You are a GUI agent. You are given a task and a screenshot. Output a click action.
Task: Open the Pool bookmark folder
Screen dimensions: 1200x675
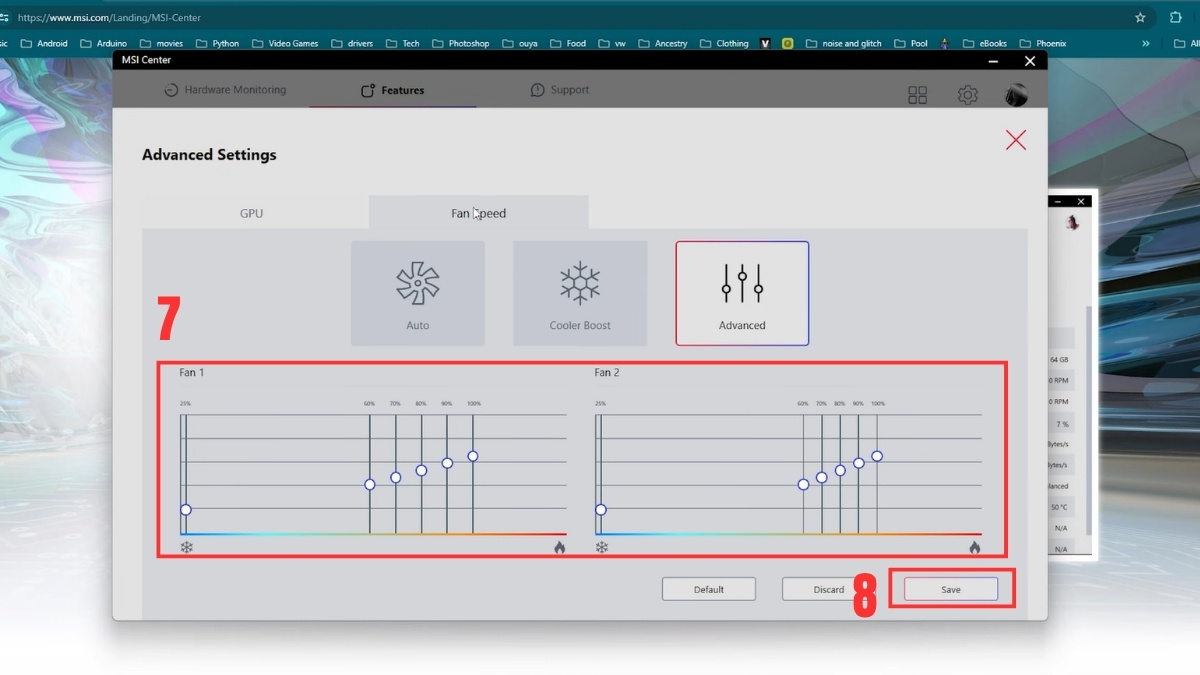click(x=911, y=43)
